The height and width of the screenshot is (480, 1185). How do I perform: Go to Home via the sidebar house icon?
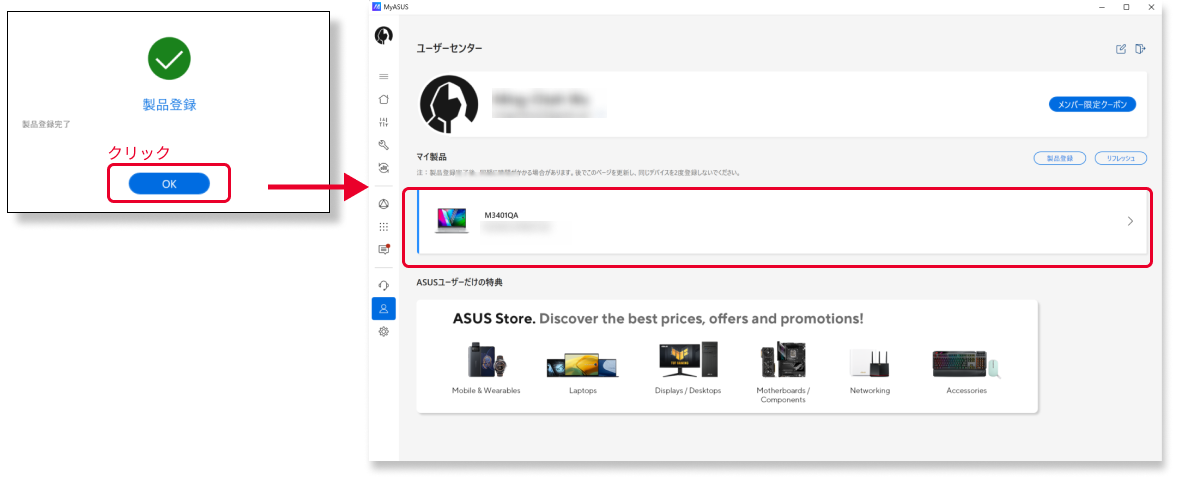coord(383,99)
